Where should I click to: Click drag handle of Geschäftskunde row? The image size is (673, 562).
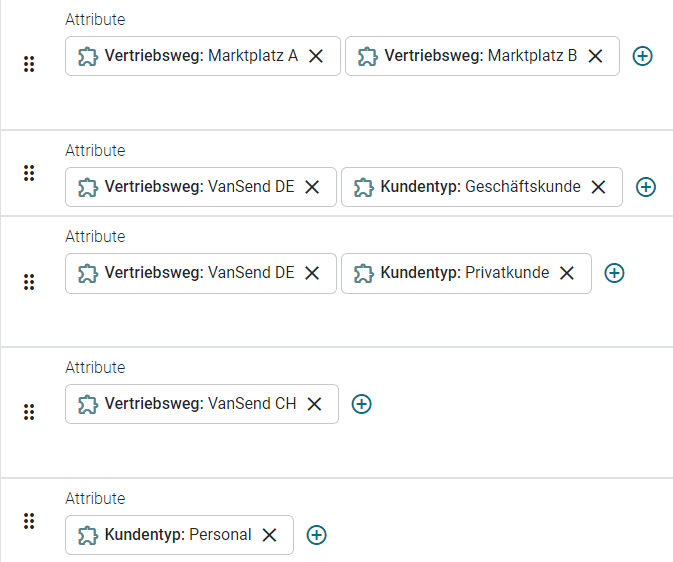29,173
